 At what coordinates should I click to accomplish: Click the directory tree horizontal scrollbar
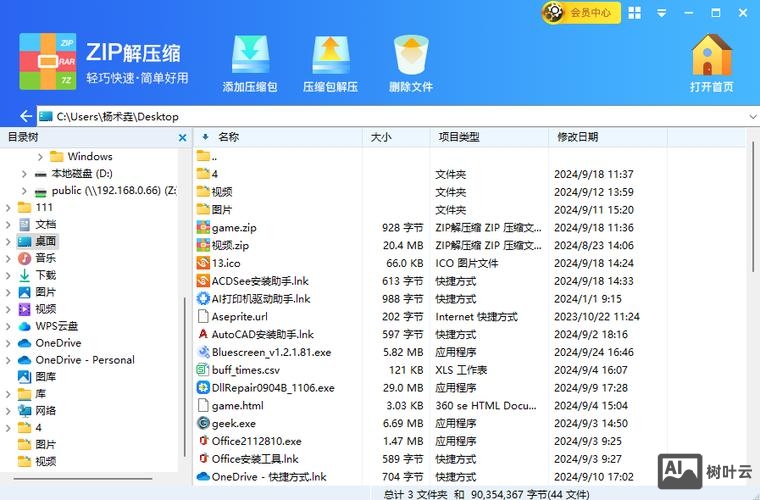point(83,479)
